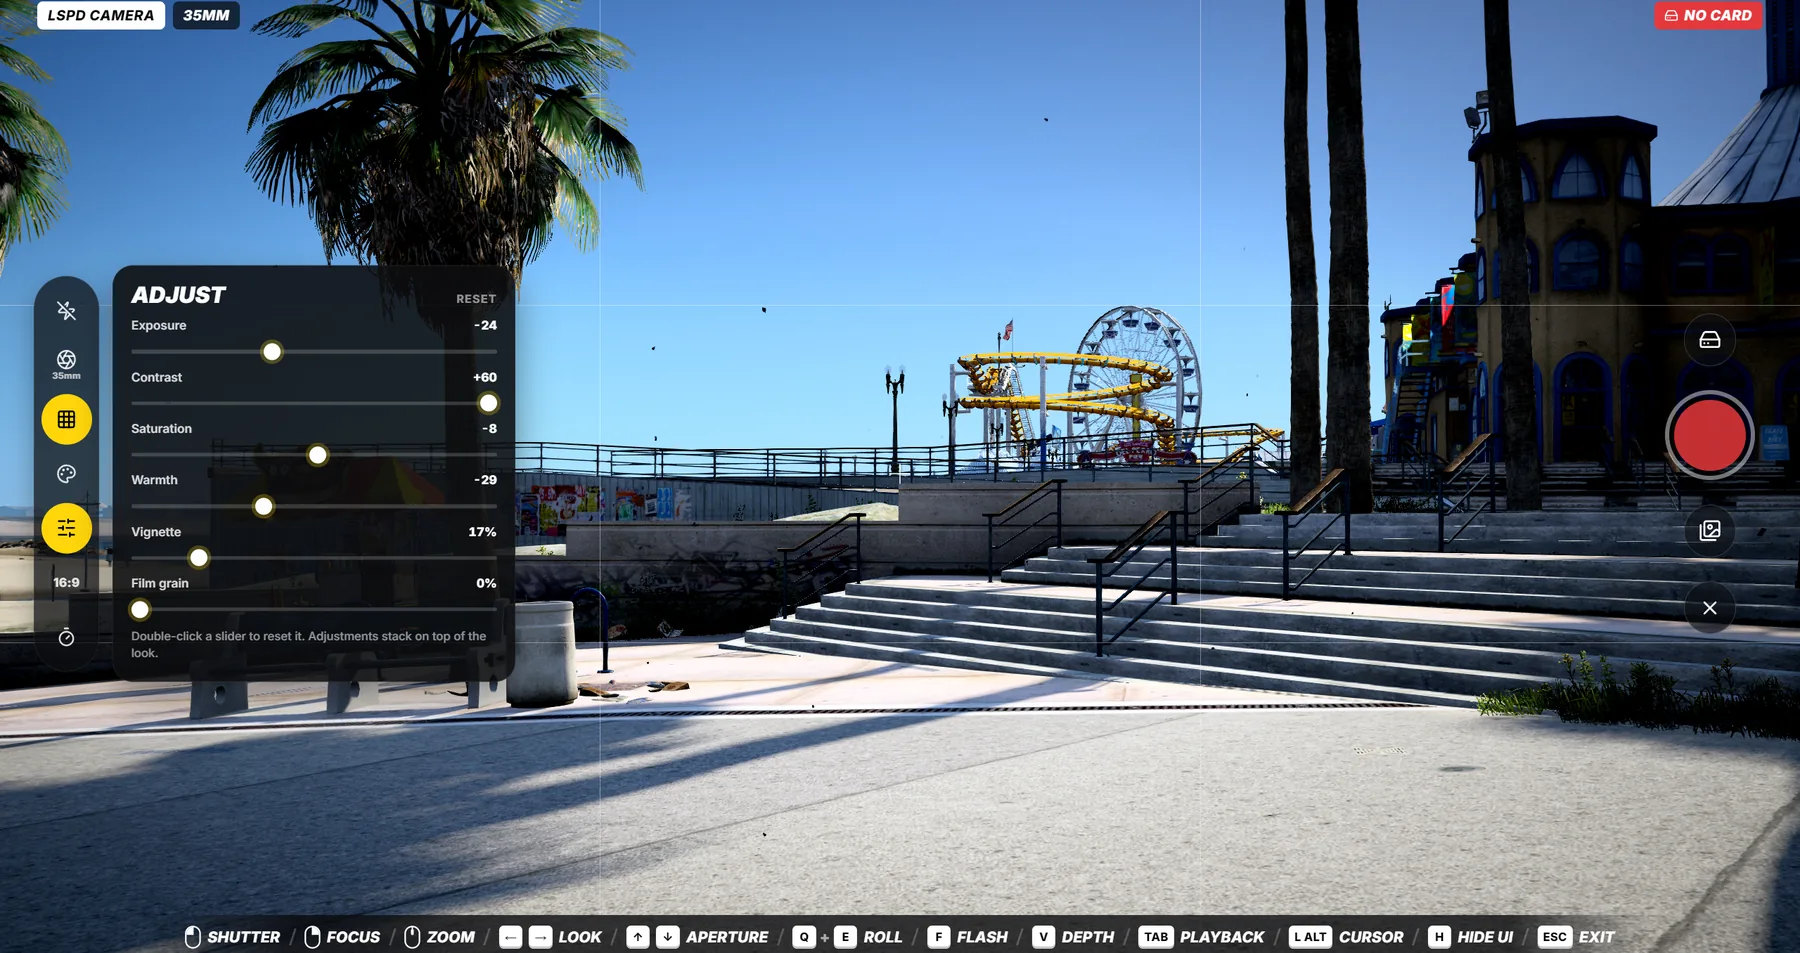Click the Saturation slider handle

click(317, 455)
